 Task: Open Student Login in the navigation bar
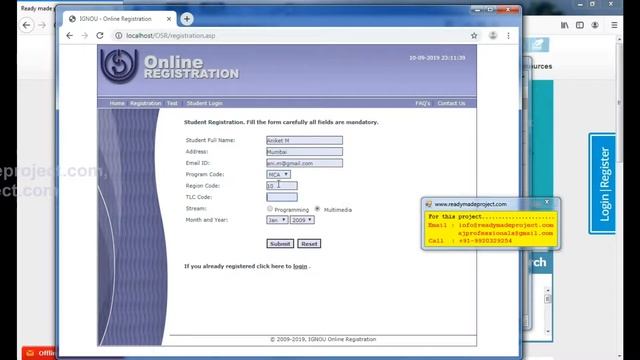pos(204,103)
